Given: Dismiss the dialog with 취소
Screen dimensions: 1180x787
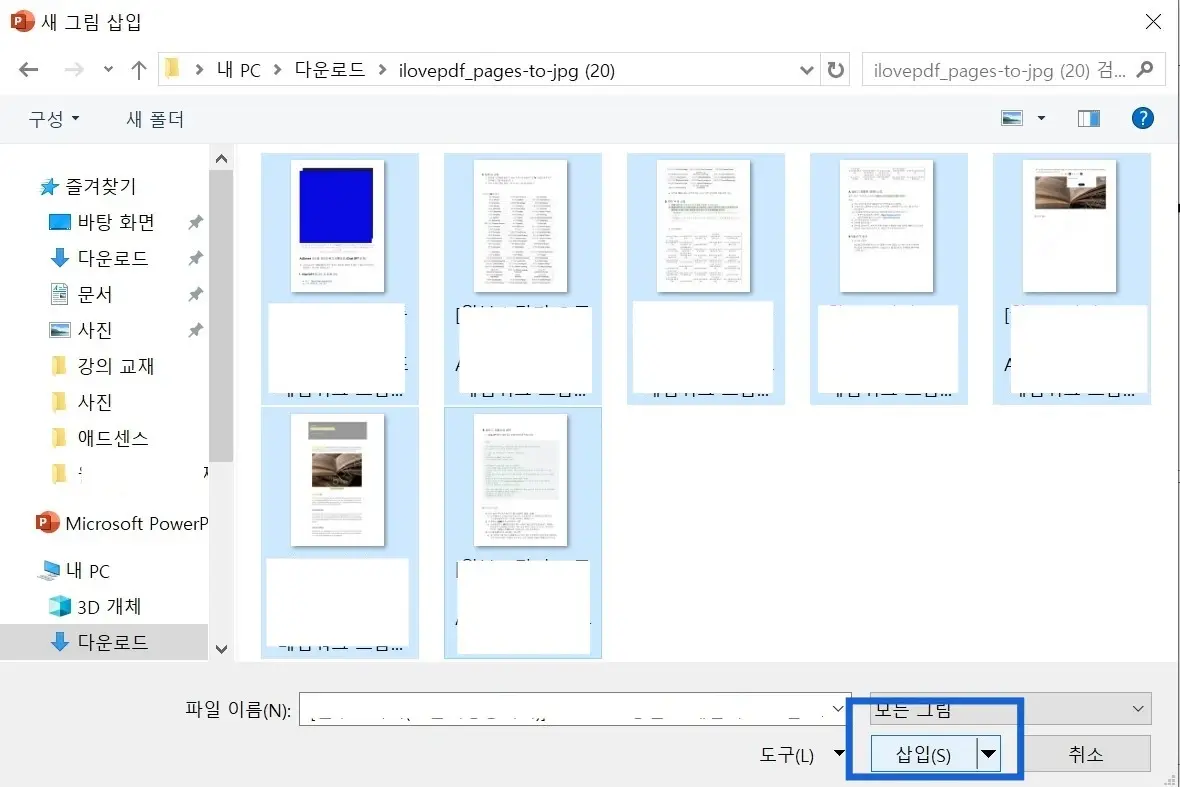Looking at the screenshot, I should click(x=1086, y=753).
